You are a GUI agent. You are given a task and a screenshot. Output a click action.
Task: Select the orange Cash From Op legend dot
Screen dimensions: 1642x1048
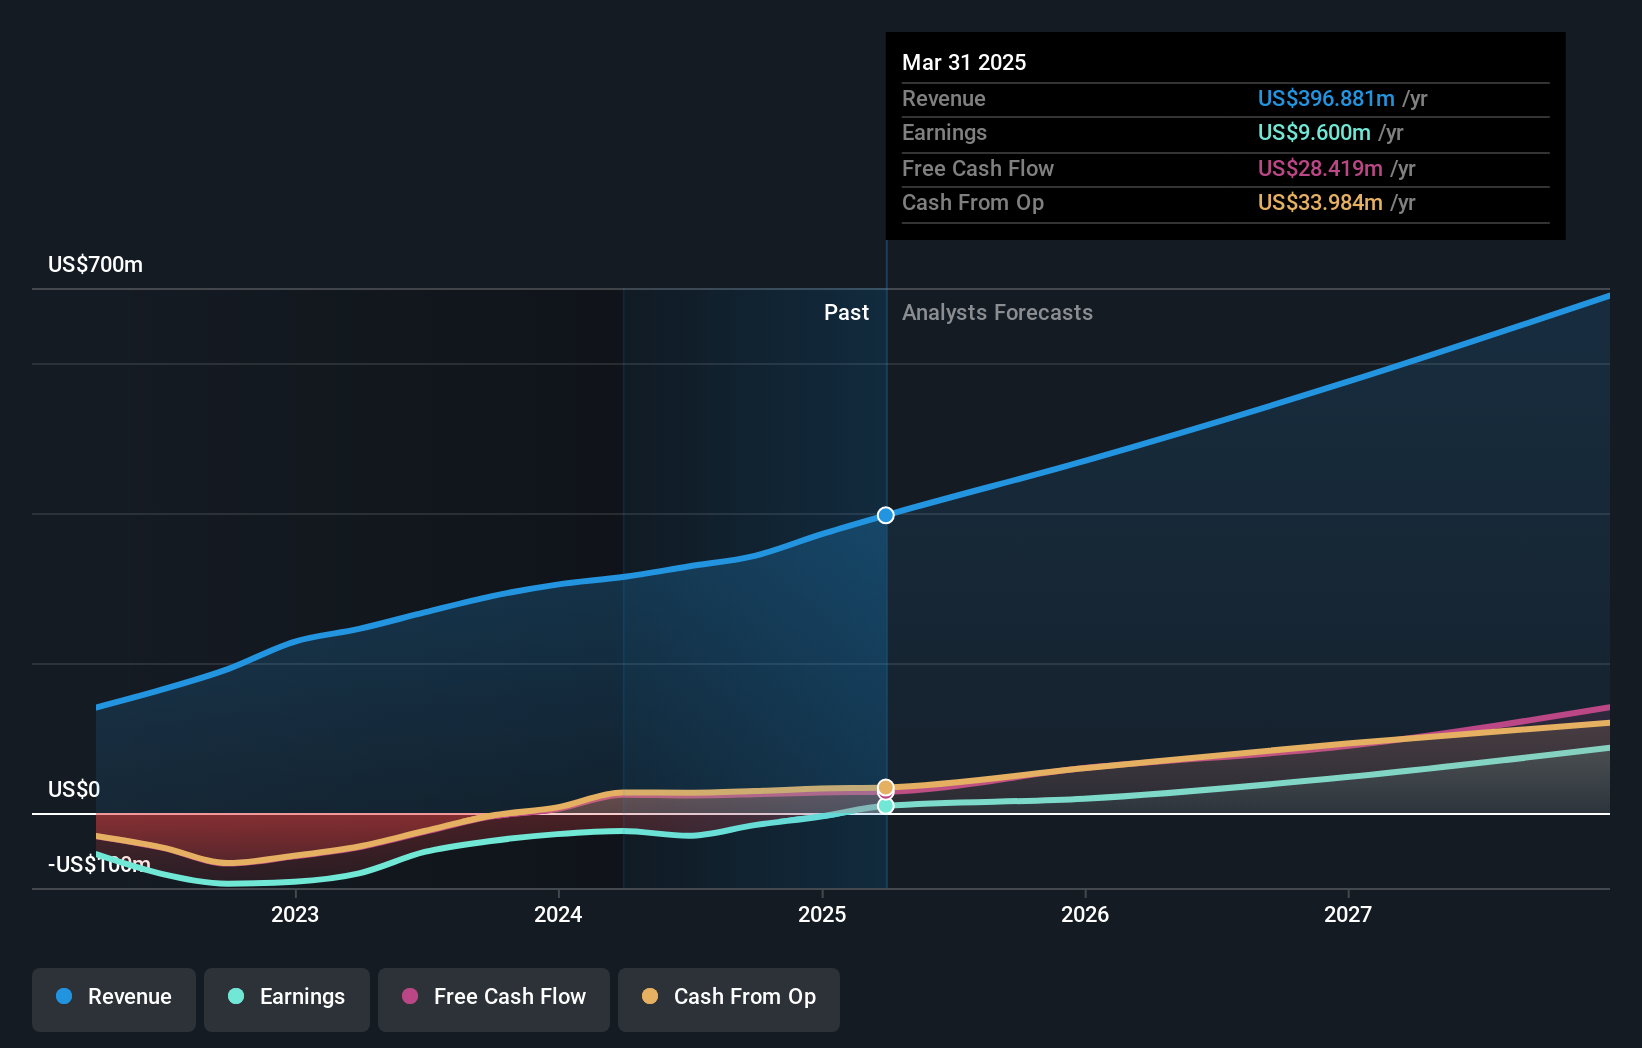(x=650, y=997)
